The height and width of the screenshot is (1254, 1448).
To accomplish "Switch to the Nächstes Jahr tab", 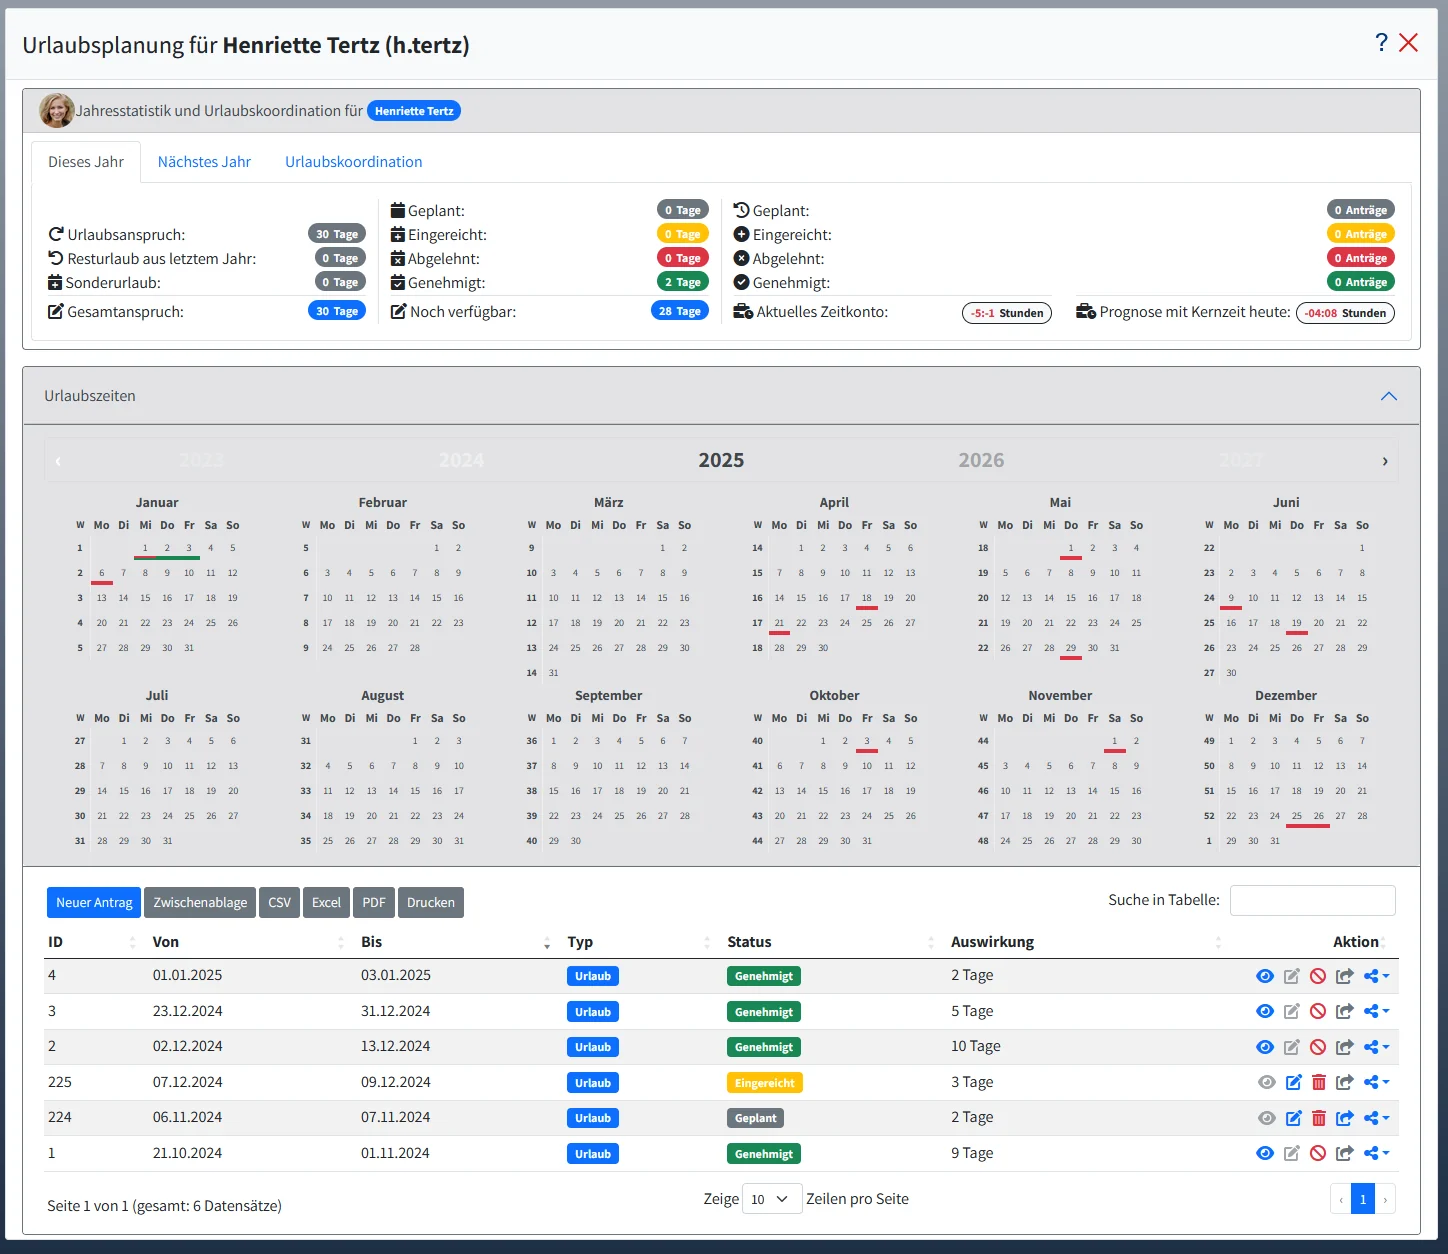I will pyautogui.click(x=204, y=162).
